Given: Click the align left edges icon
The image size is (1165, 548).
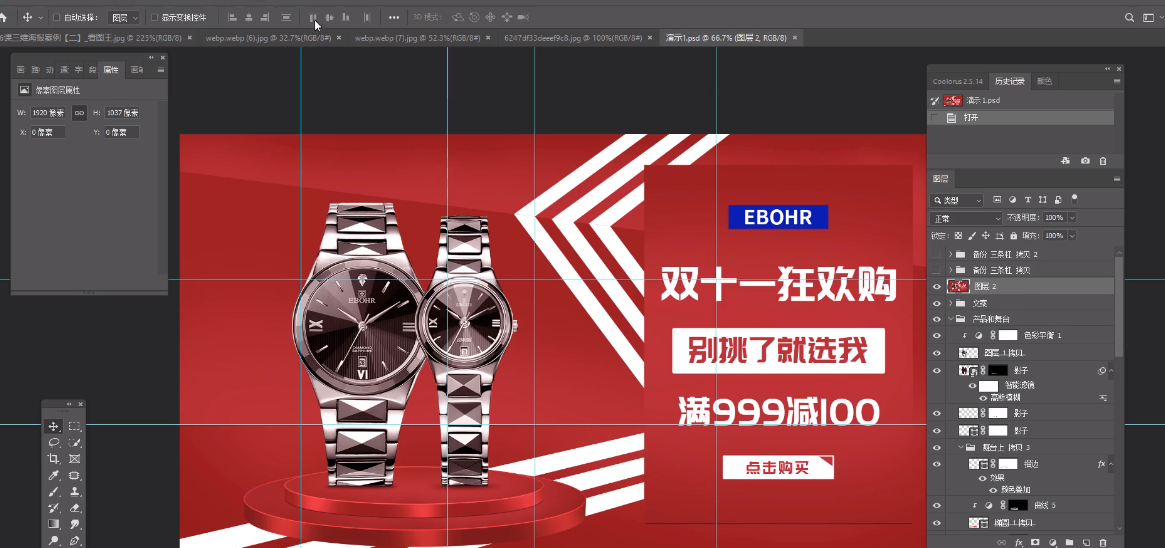Looking at the screenshot, I should tap(233, 17).
